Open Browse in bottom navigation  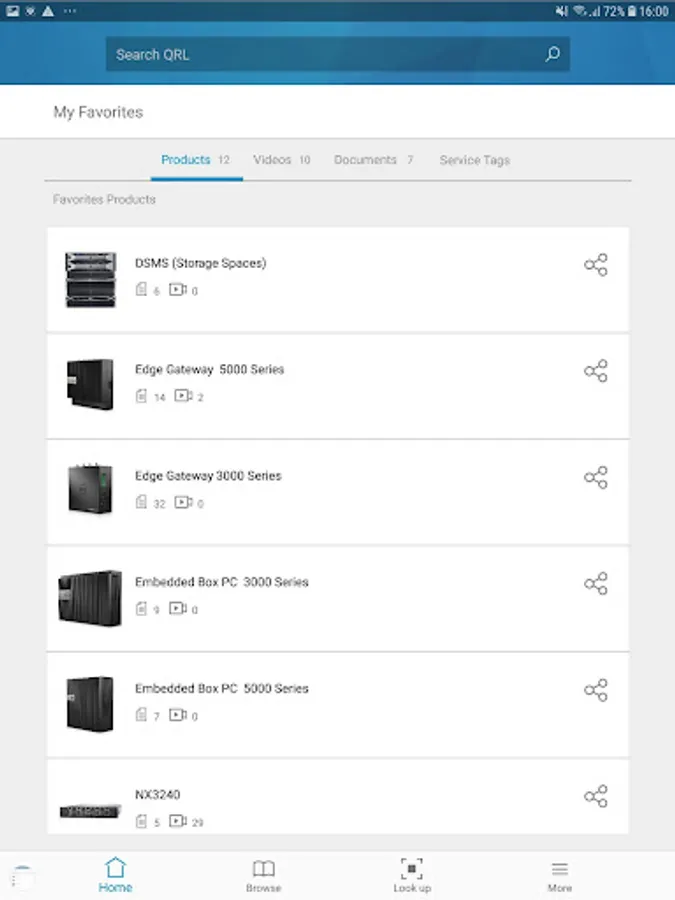point(263,876)
